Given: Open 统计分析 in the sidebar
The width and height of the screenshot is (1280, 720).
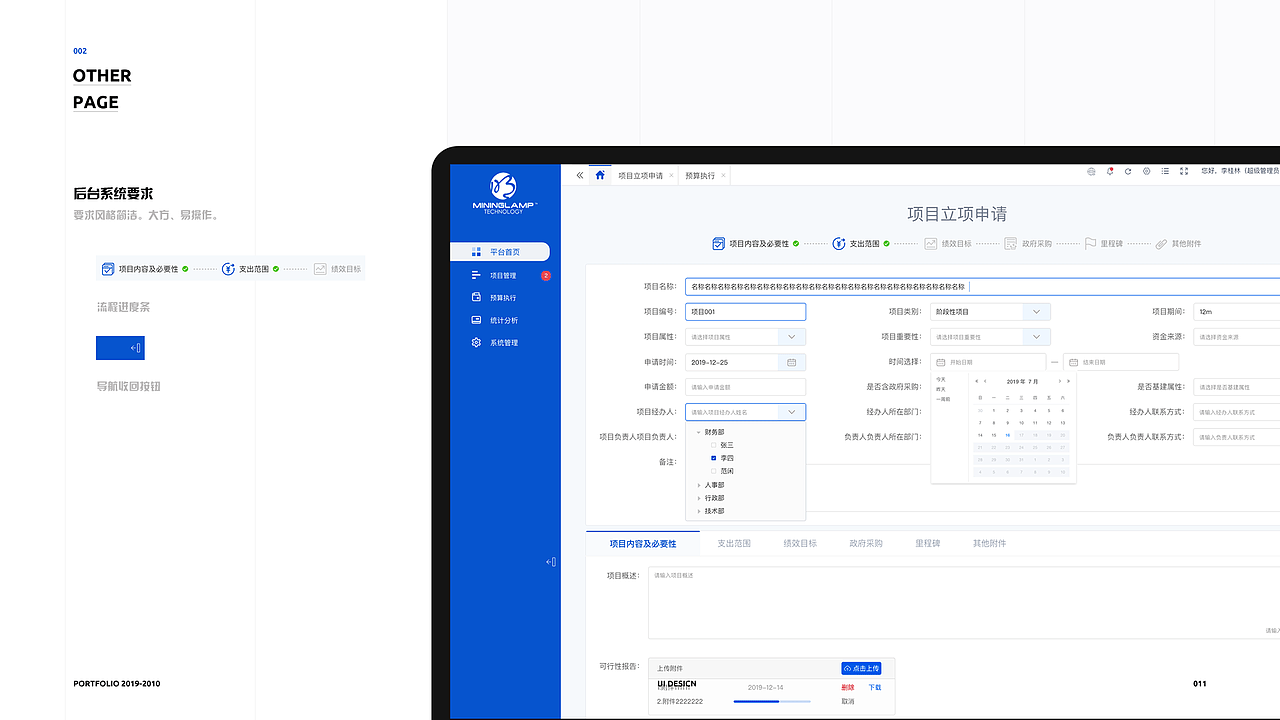Looking at the screenshot, I should point(505,320).
